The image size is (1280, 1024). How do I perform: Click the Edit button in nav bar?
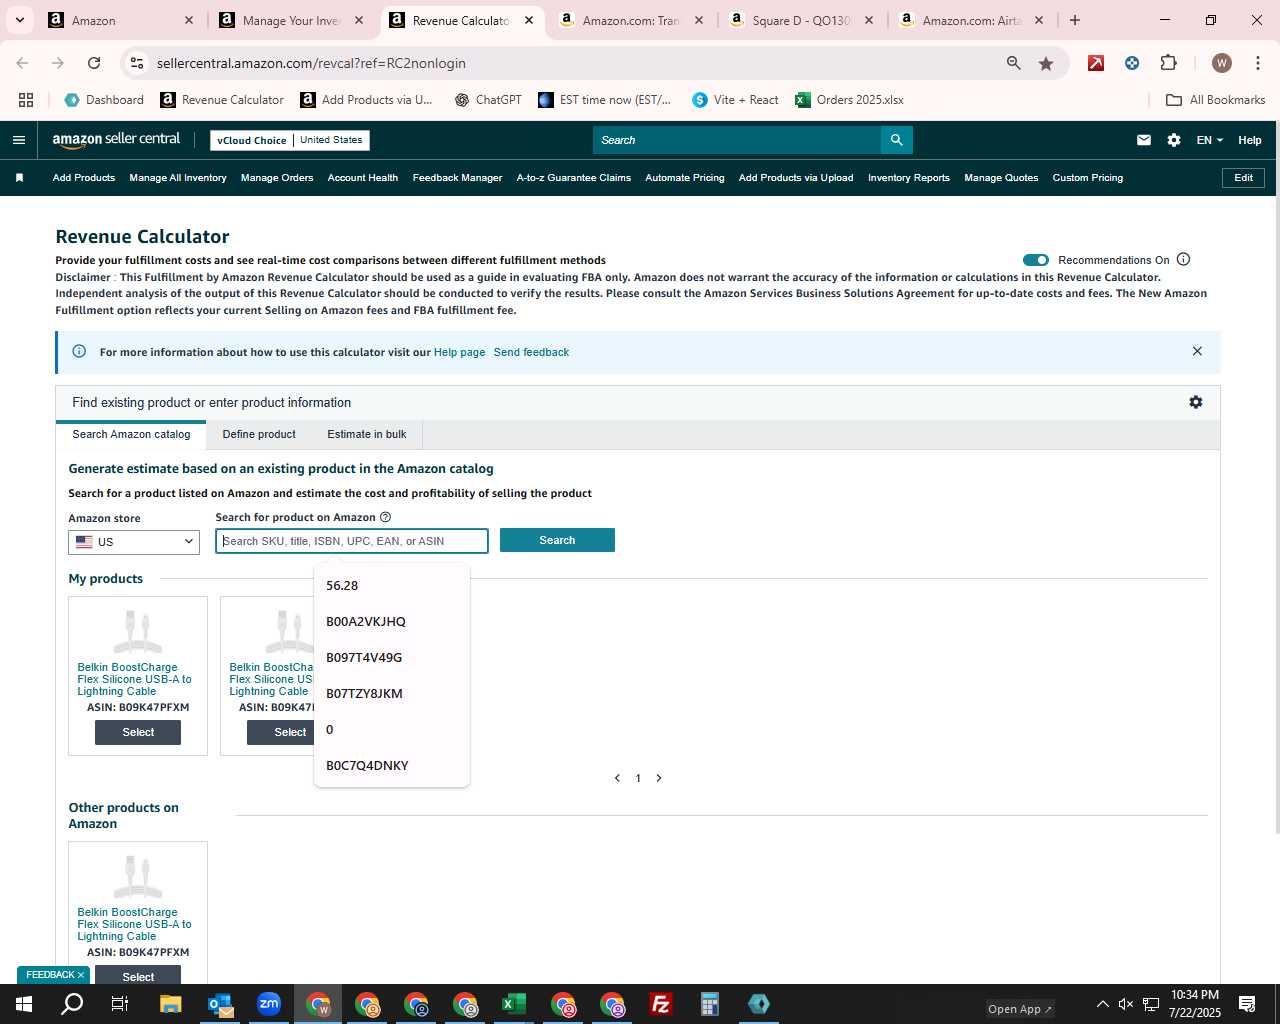tap(1243, 178)
